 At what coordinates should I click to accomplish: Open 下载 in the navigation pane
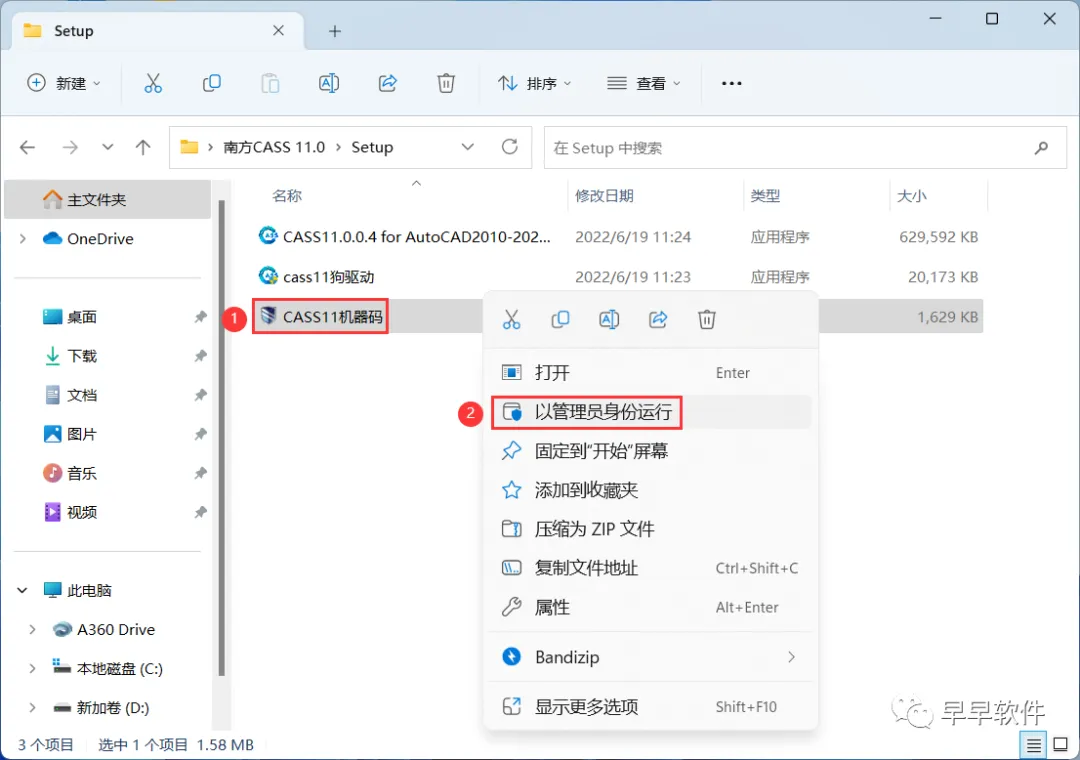click(82, 356)
